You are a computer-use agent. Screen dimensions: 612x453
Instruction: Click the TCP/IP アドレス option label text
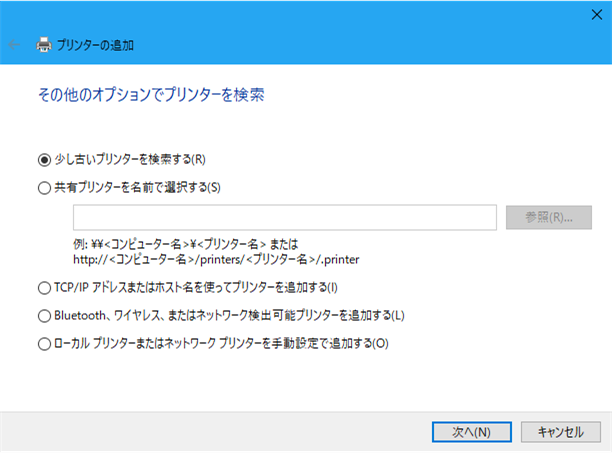[196, 288]
